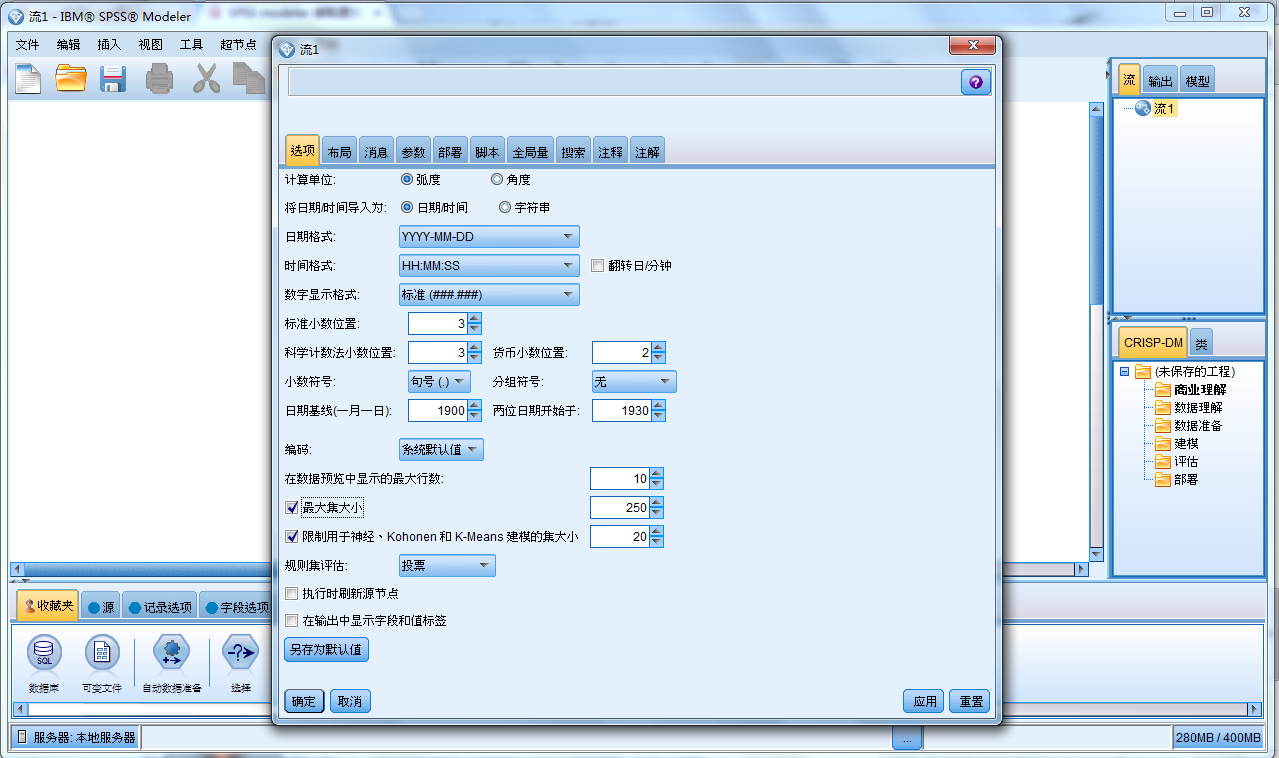Select 角度 radio button
The width and height of the screenshot is (1279, 758).
[497, 180]
